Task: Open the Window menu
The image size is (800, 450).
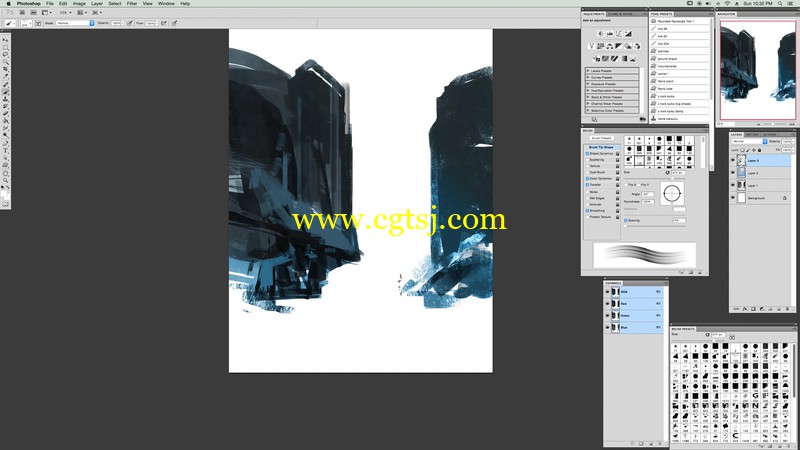Action: tap(166, 4)
